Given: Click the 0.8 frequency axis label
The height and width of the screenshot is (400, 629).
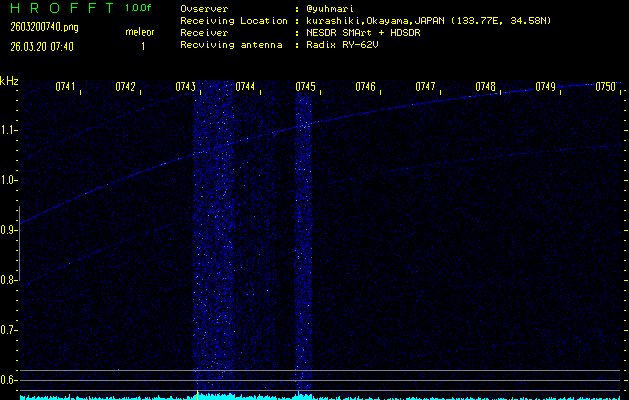Looking at the screenshot, I should pyautogui.click(x=9, y=280).
